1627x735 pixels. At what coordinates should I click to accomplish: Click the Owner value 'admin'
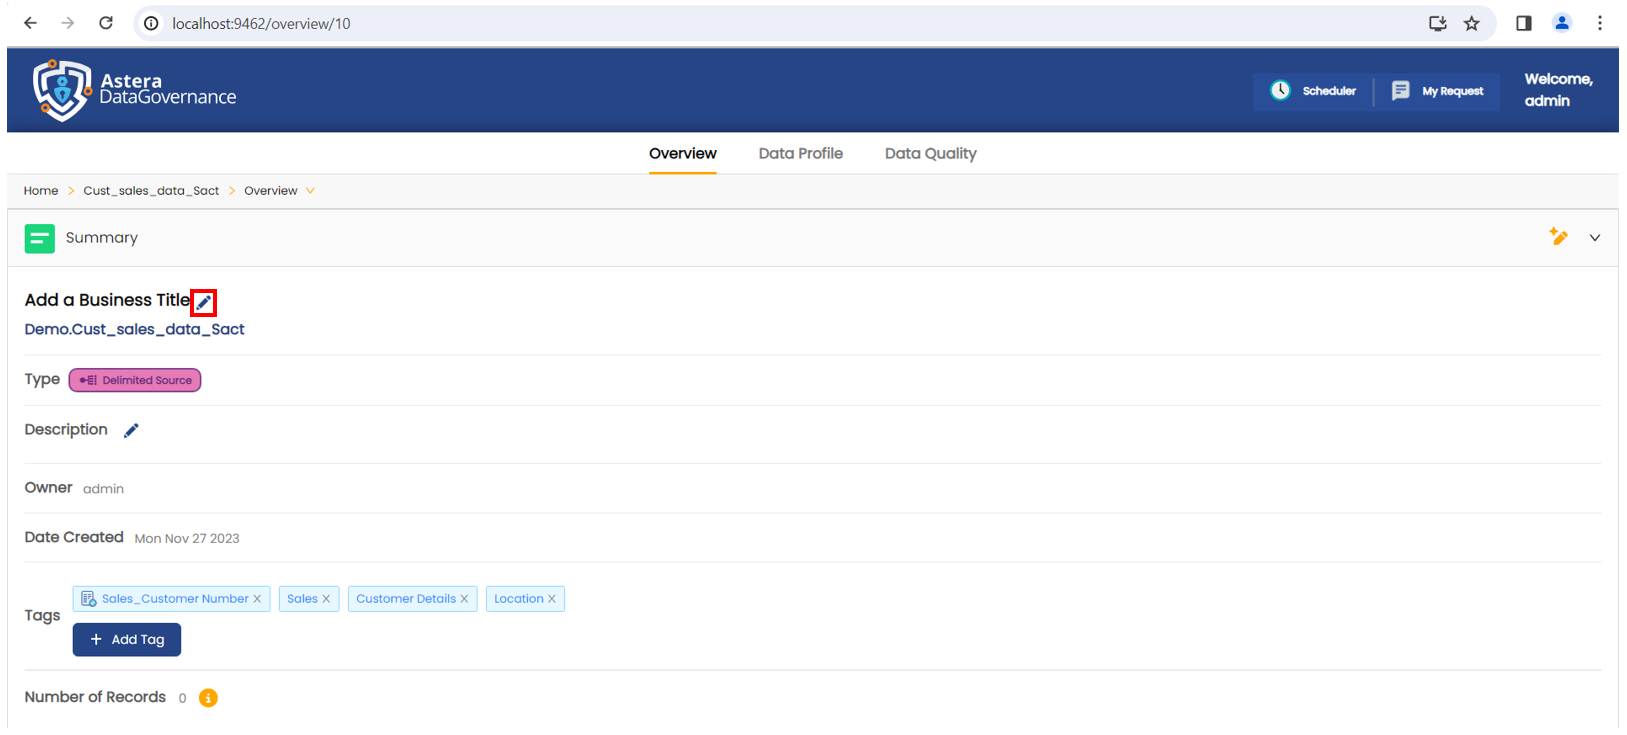pos(103,489)
